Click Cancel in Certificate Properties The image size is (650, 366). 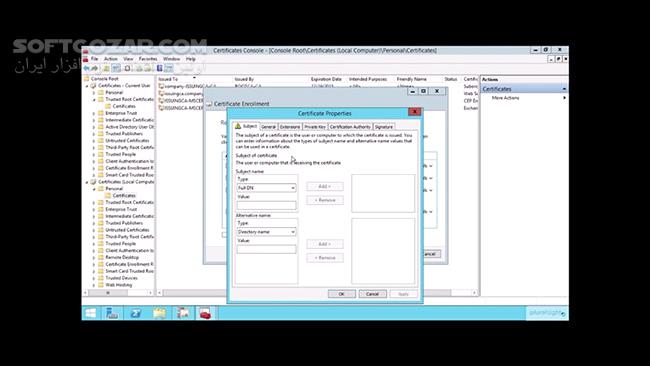click(372, 294)
